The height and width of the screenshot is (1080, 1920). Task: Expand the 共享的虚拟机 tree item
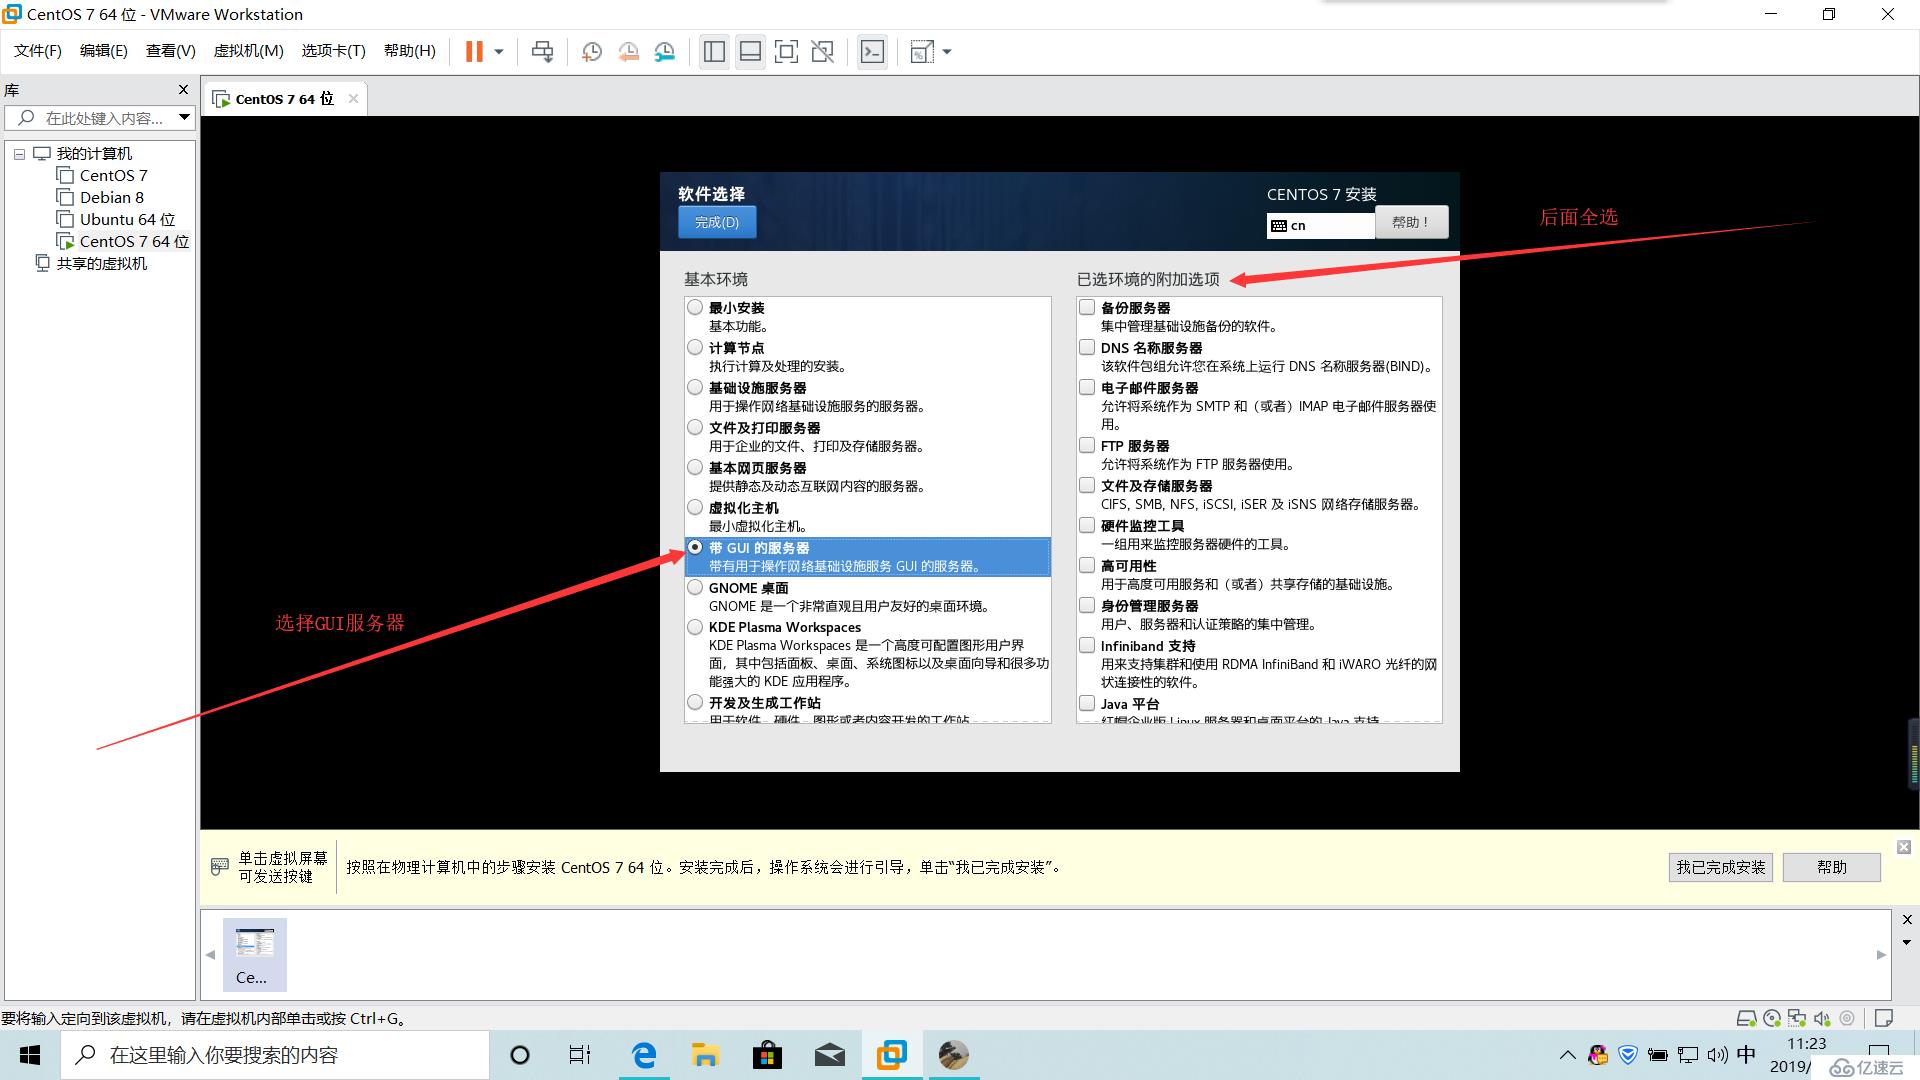coord(100,262)
